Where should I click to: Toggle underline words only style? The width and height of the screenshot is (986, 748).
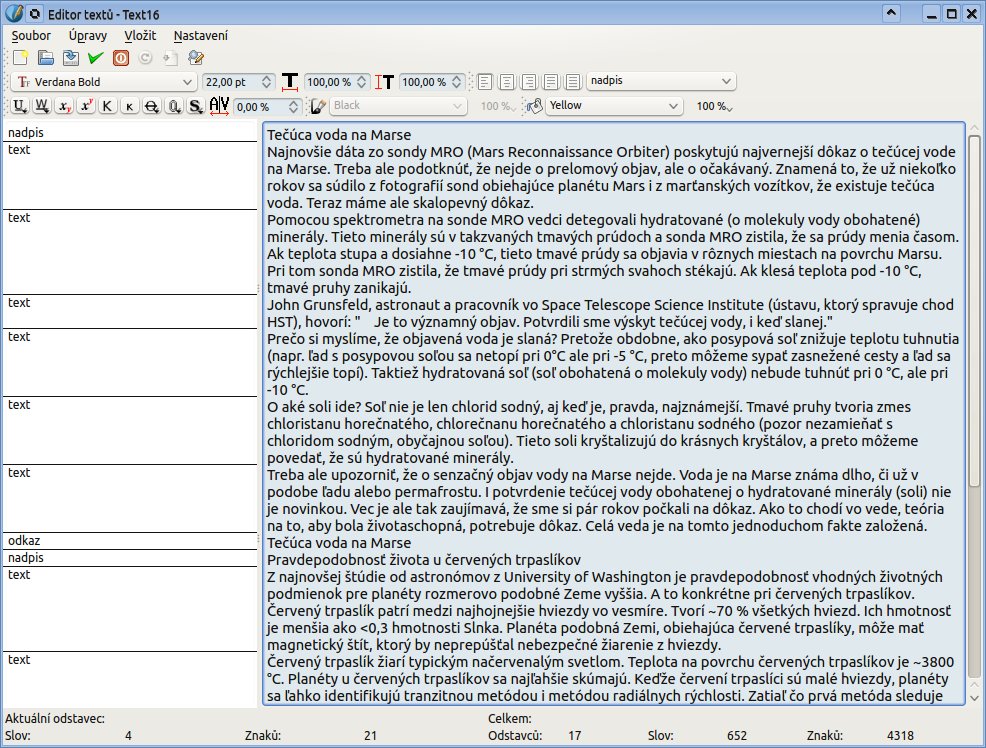coord(42,106)
